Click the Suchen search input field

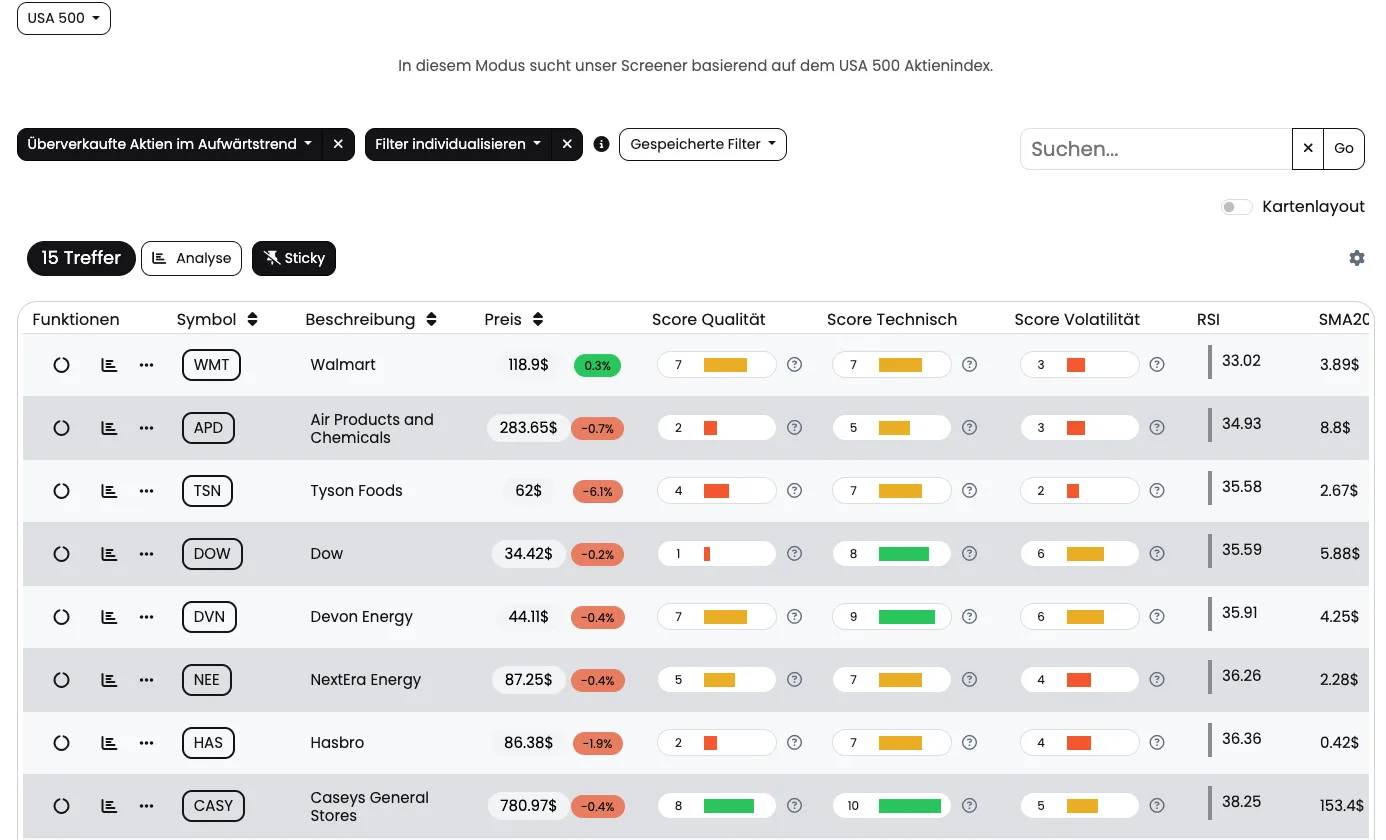[x=1156, y=149]
